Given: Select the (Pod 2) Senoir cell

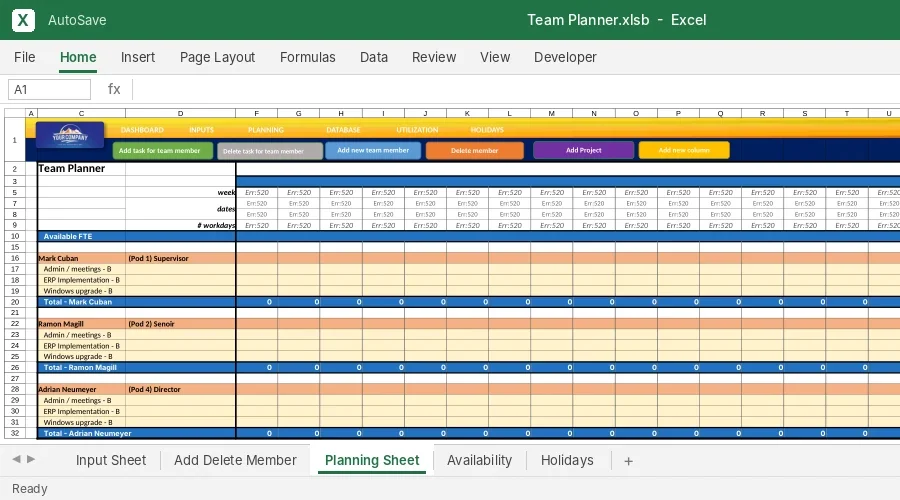Looking at the screenshot, I should 180,324.
